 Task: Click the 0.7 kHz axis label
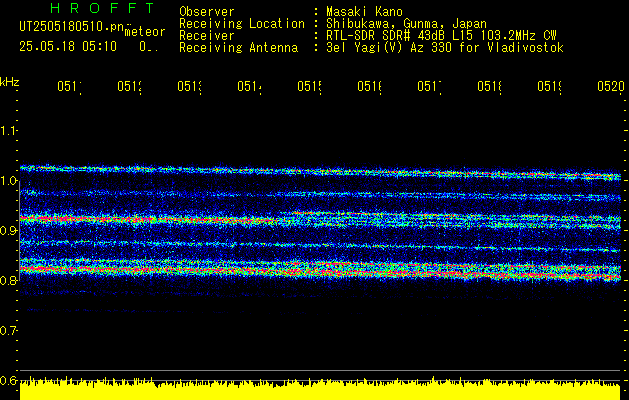click(x=9, y=331)
